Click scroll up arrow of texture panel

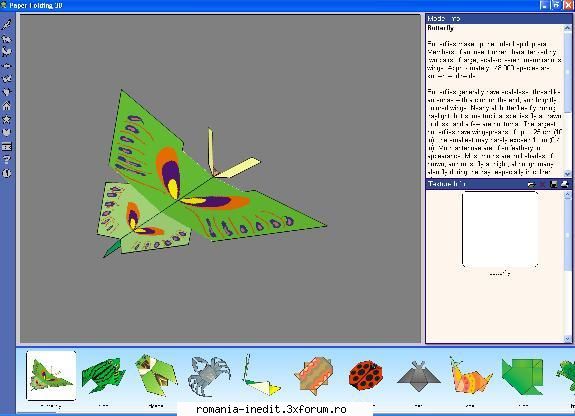568,194
